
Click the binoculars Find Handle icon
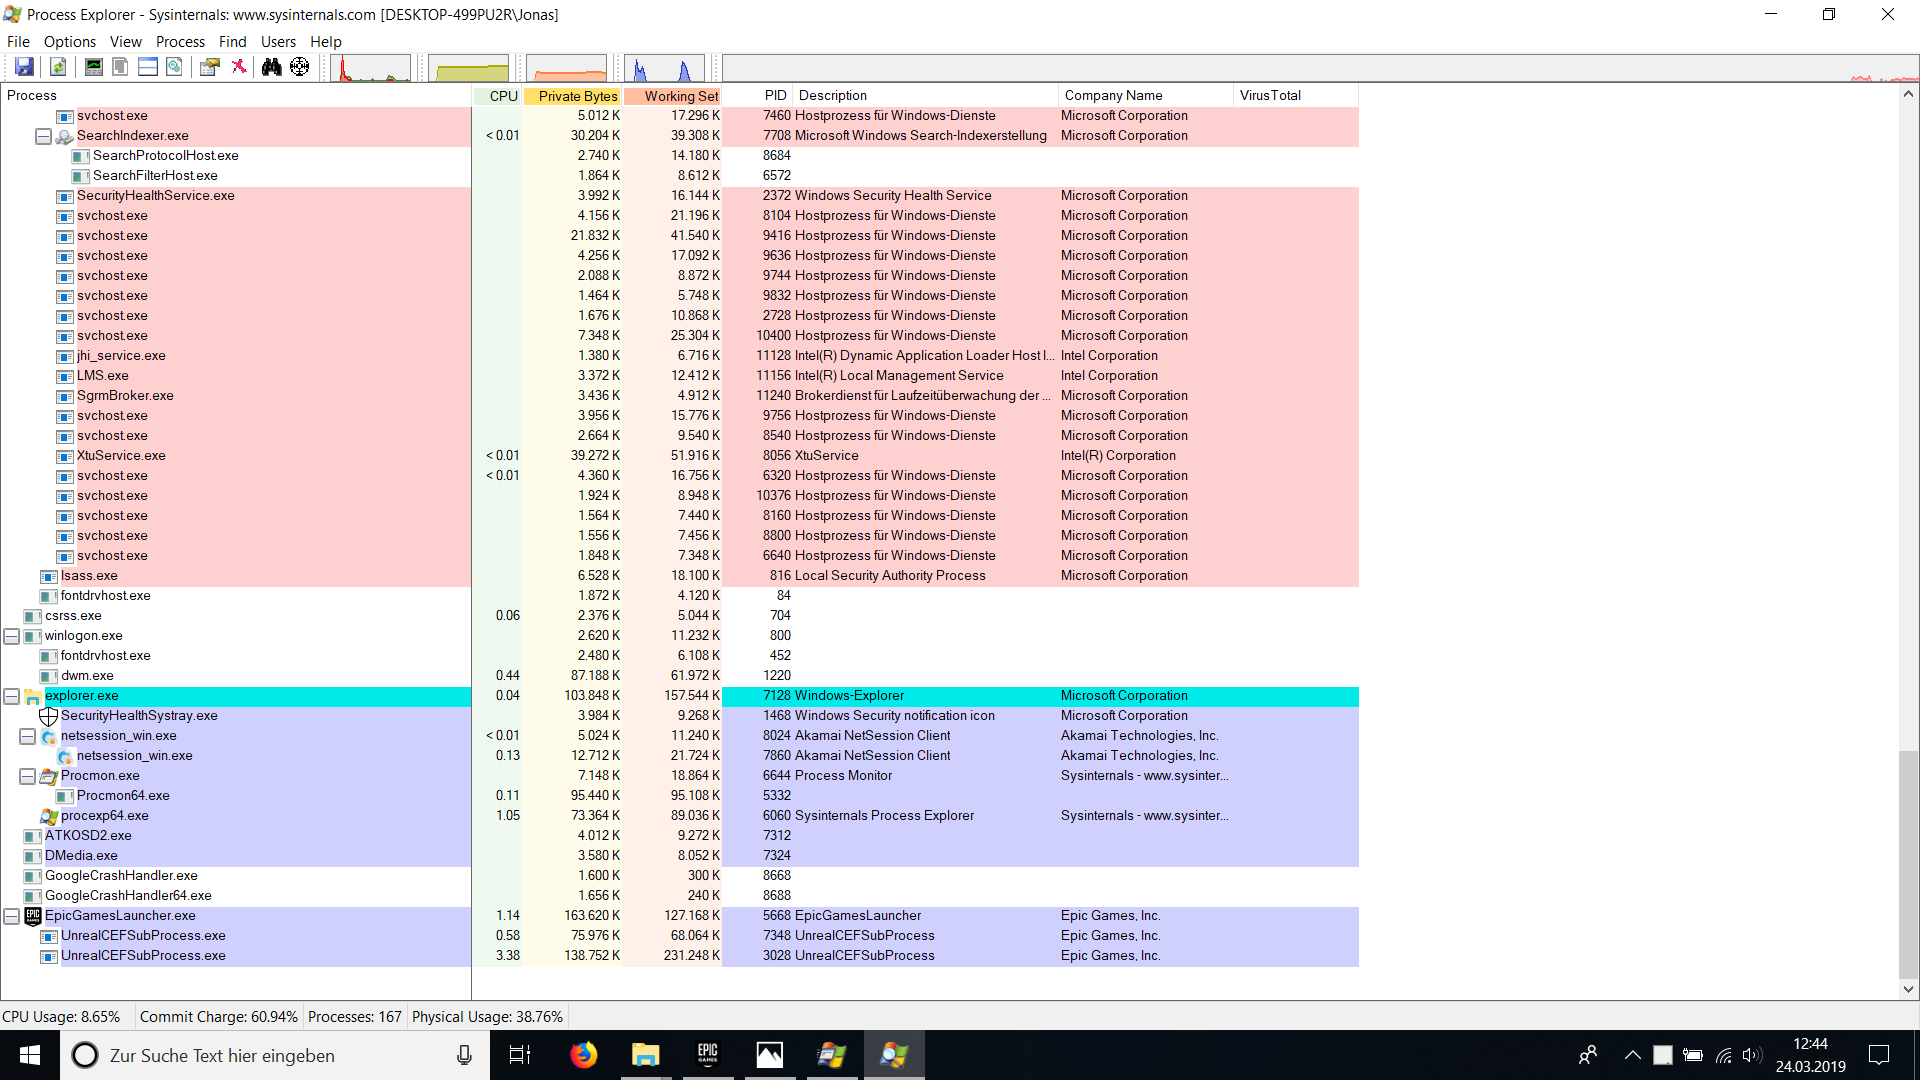click(x=271, y=67)
